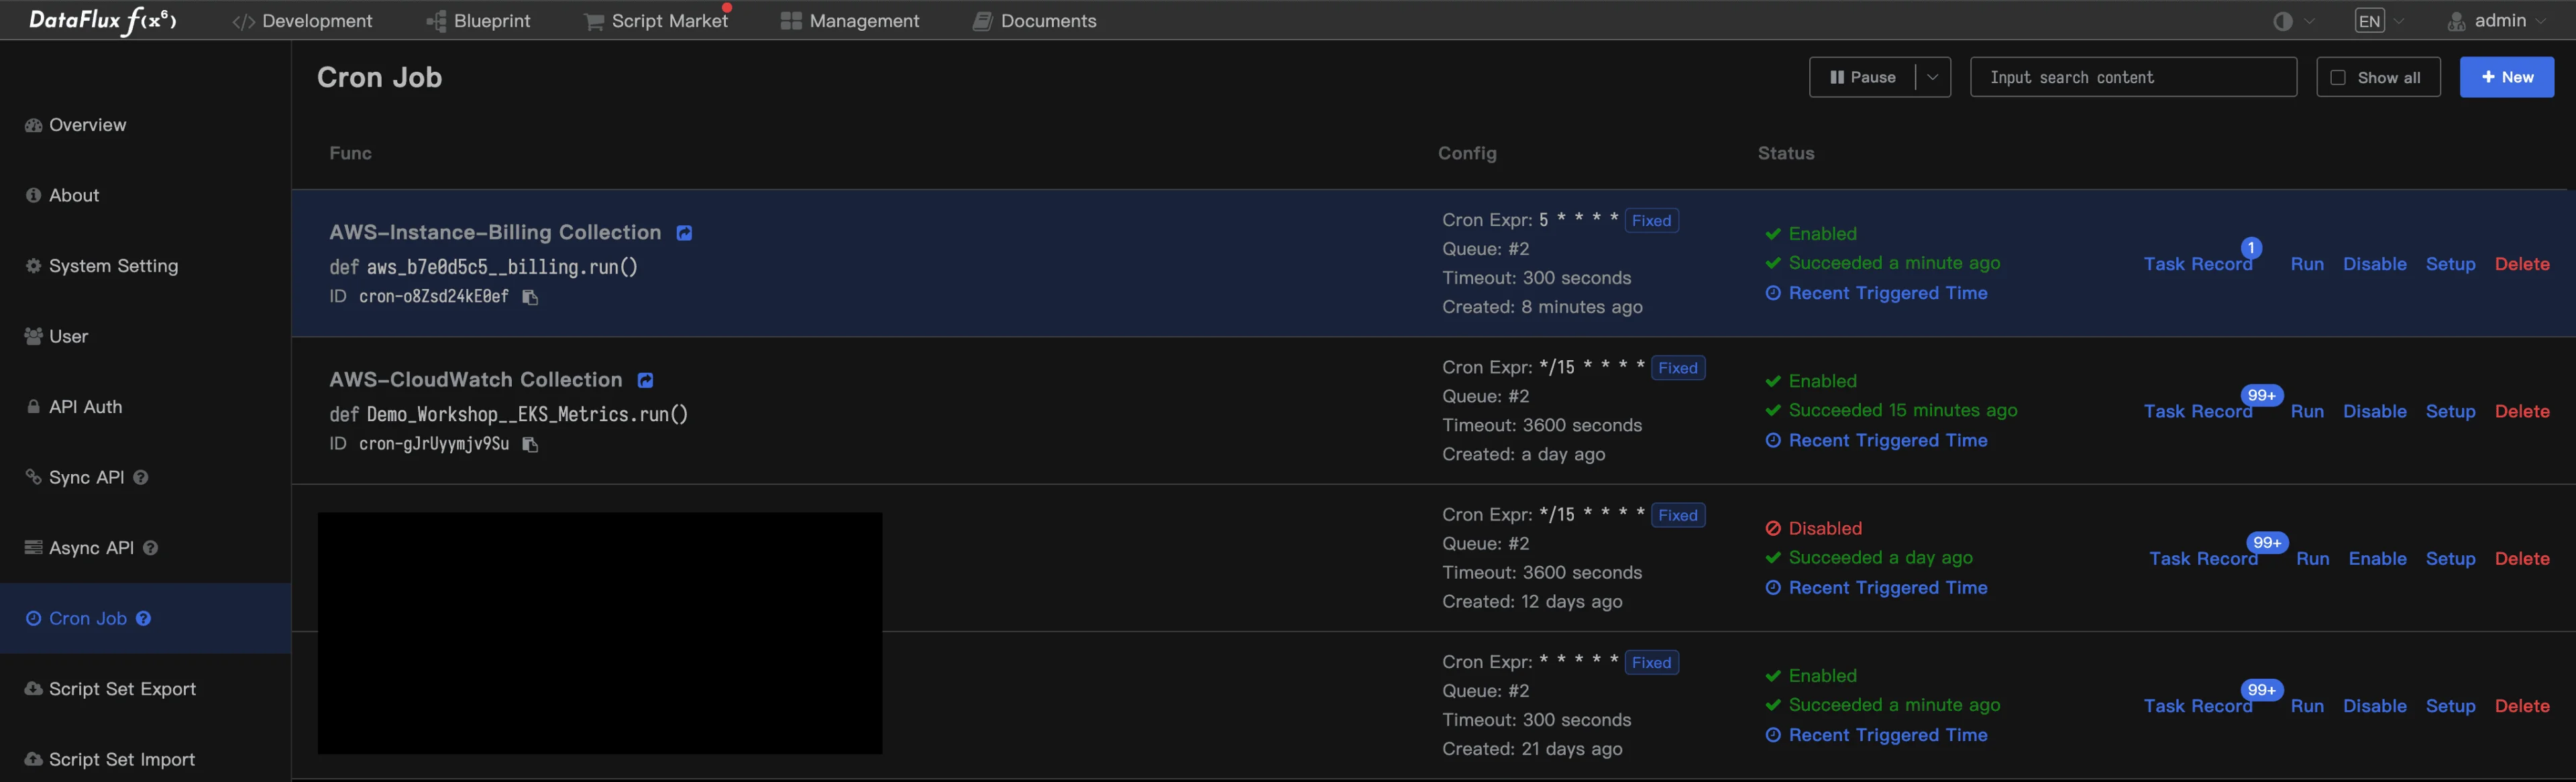2576x782 pixels.
Task: Click the Cron Job help icon
Action: click(x=144, y=618)
